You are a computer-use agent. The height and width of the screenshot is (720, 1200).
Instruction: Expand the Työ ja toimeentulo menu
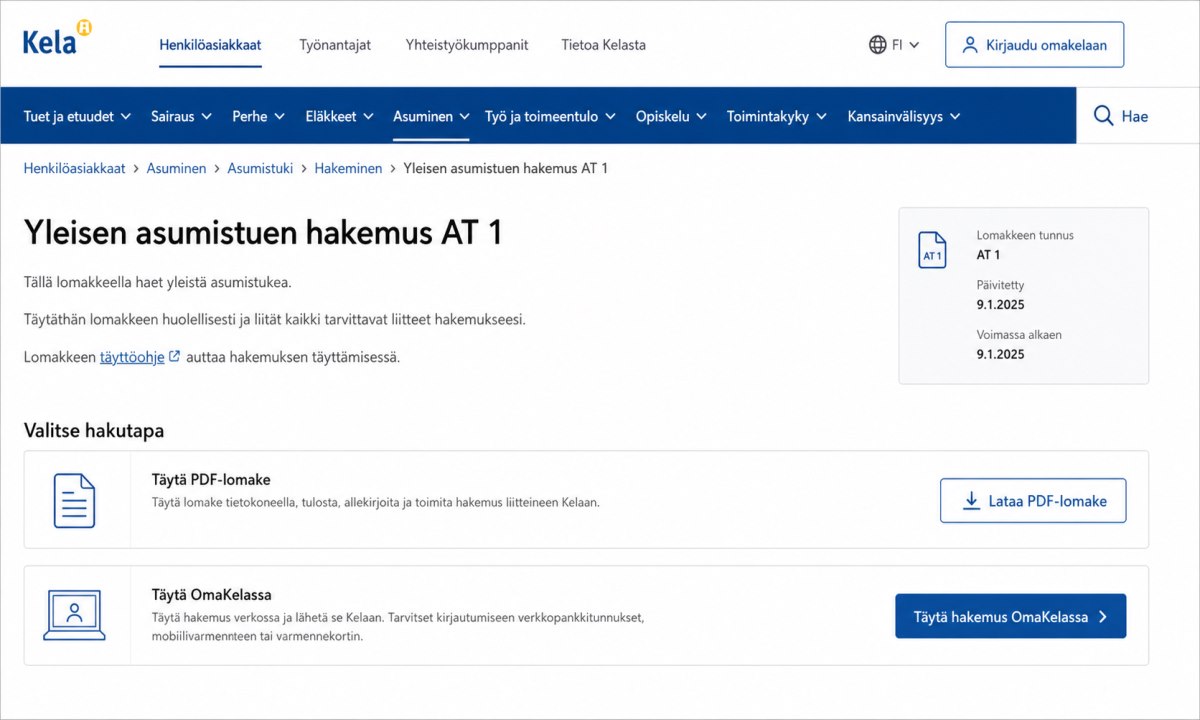pos(551,116)
